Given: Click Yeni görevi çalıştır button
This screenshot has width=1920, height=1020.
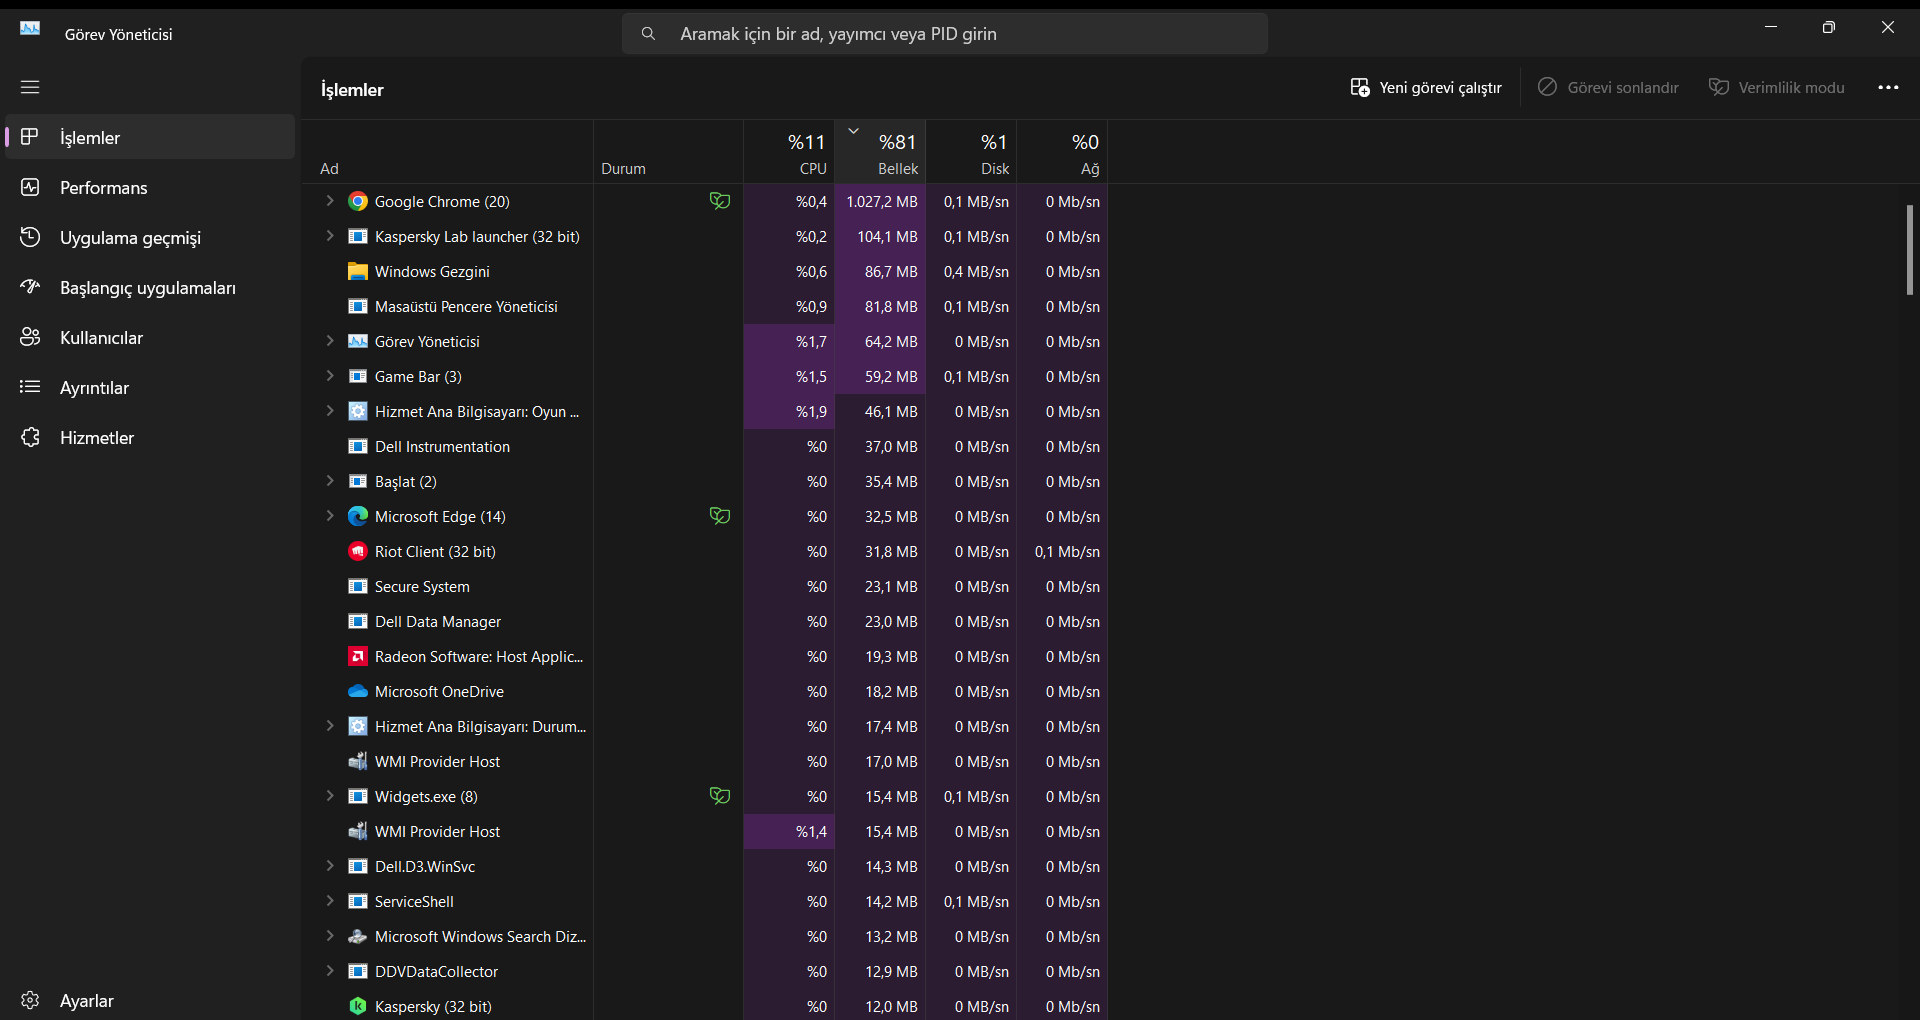Looking at the screenshot, I should [1426, 88].
